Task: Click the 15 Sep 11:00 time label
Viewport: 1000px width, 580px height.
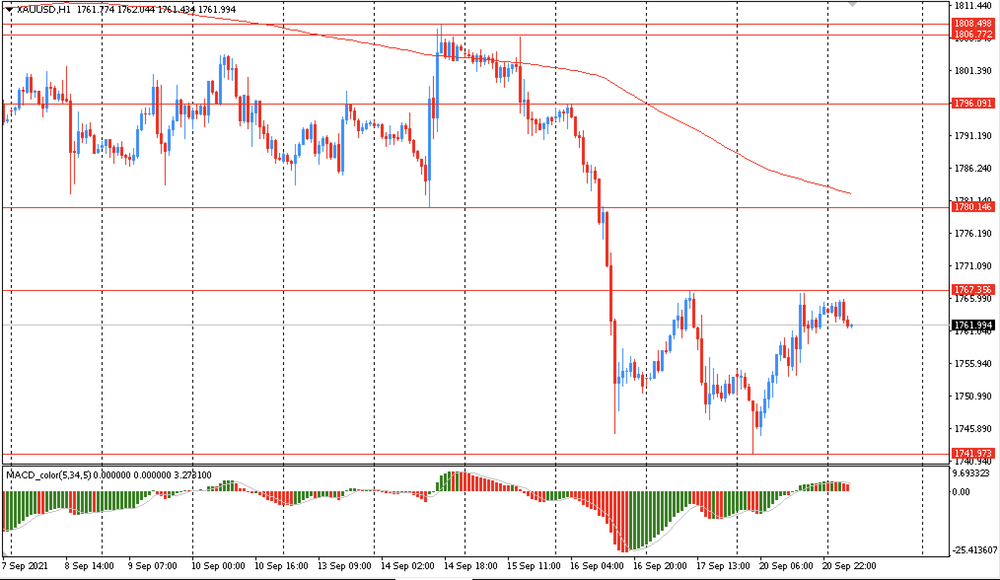Action: tap(534, 566)
